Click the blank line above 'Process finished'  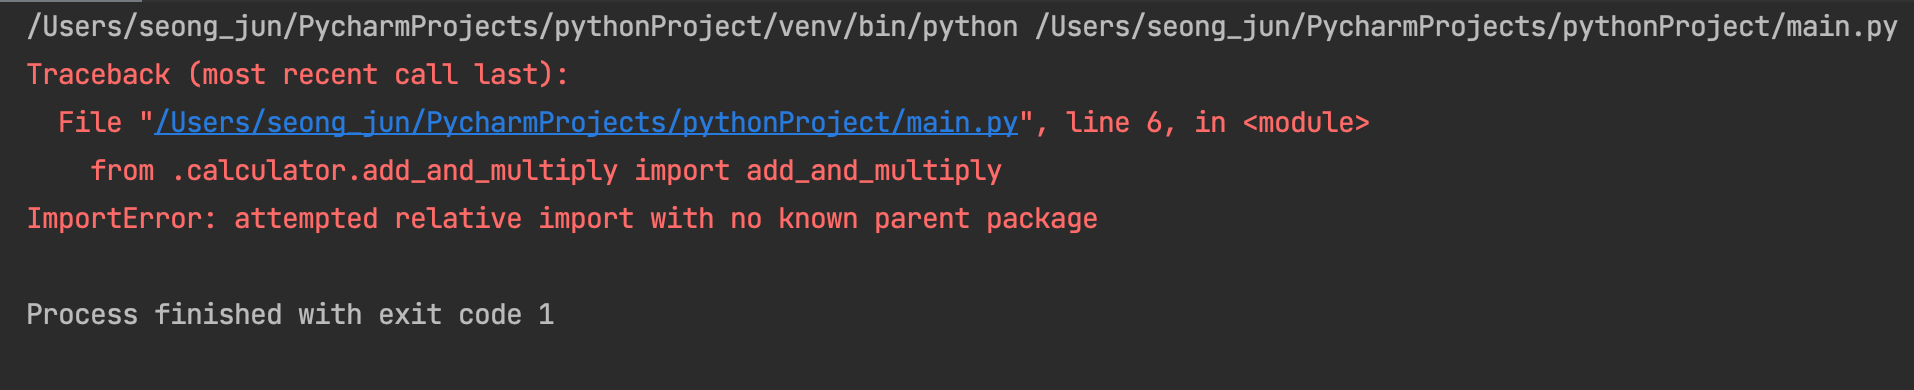click(957, 267)
